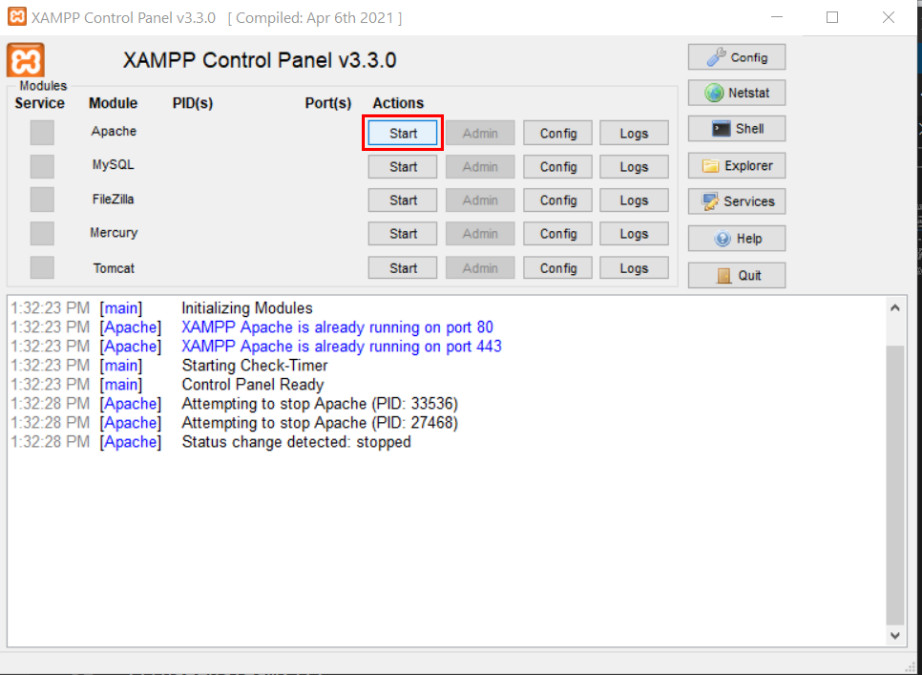Image resolution: width=922 pixels, height=675 pixels.
Task: Toggle the Apache service checkbox
Action: click(42, 132)
